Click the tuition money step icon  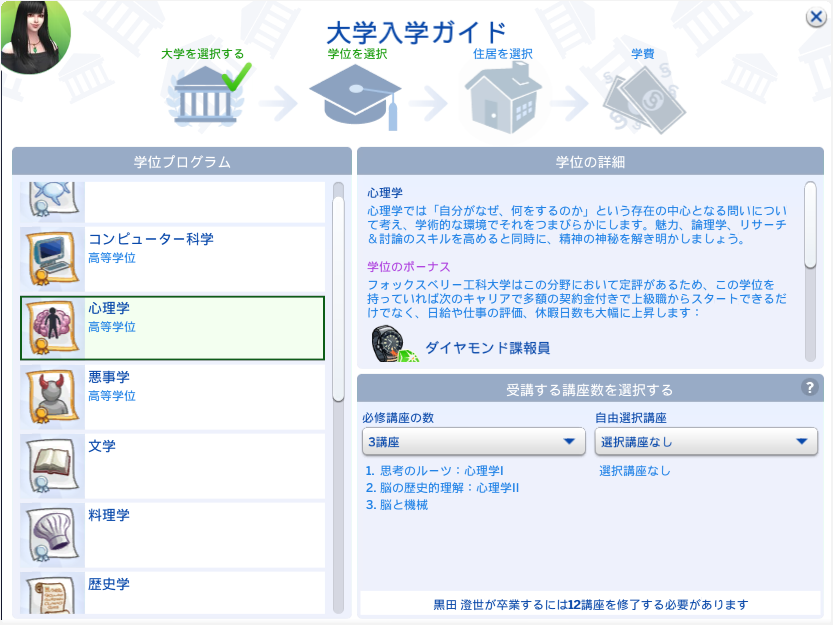click(642, 102)
